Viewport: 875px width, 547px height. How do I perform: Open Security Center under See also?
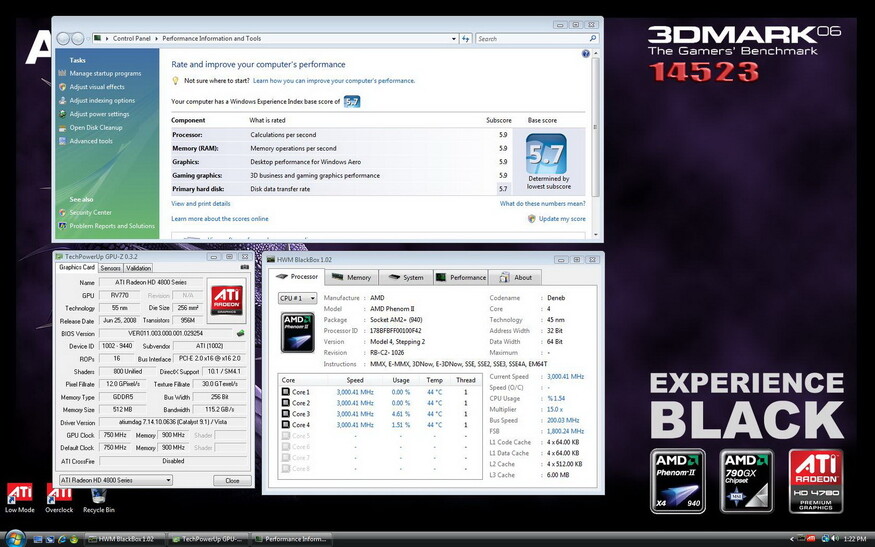click(x=90, y=213)
